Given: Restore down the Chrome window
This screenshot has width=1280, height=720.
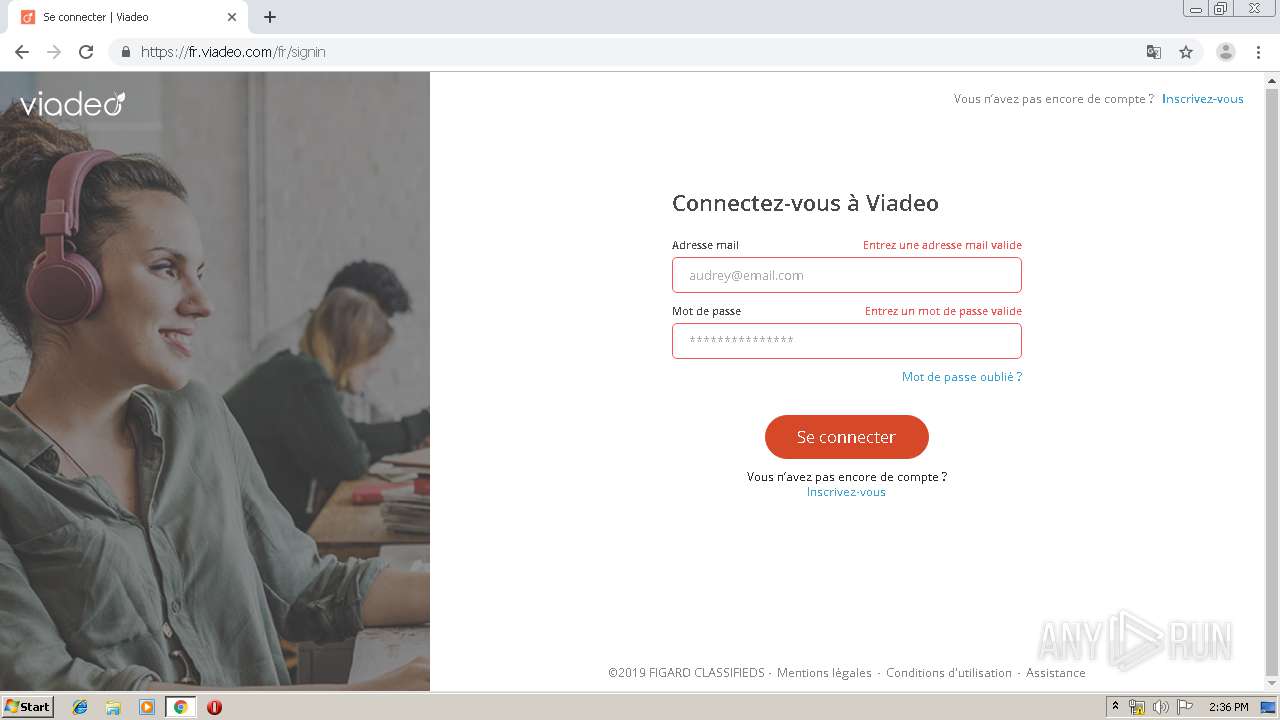Looking at the screenshot, I should pos(1221,8).
